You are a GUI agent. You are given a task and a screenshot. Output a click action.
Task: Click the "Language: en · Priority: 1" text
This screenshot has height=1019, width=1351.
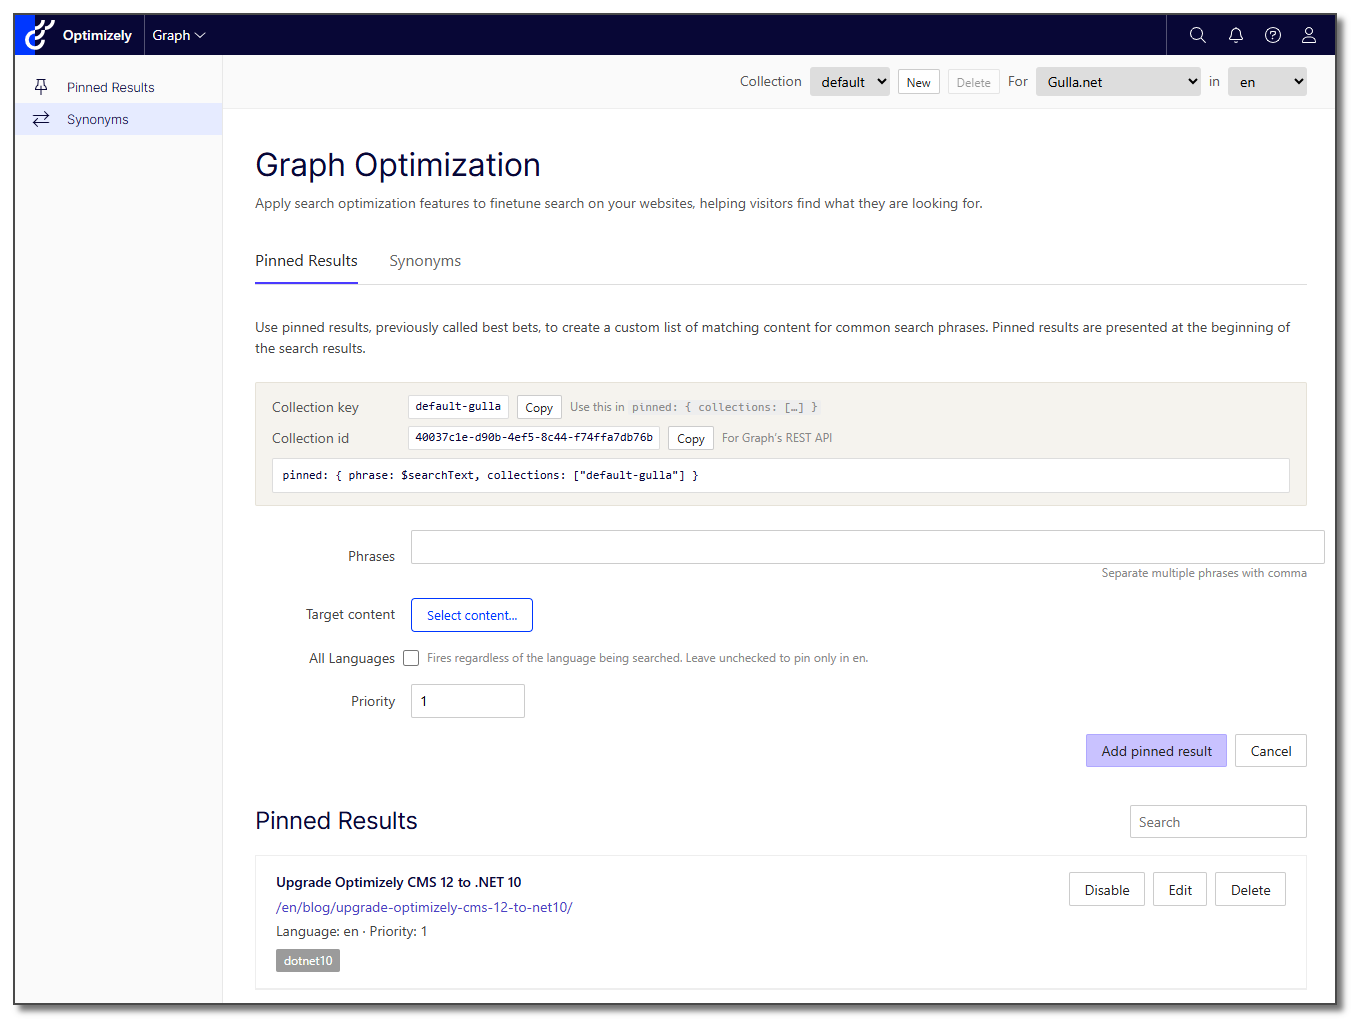(351, 931)
